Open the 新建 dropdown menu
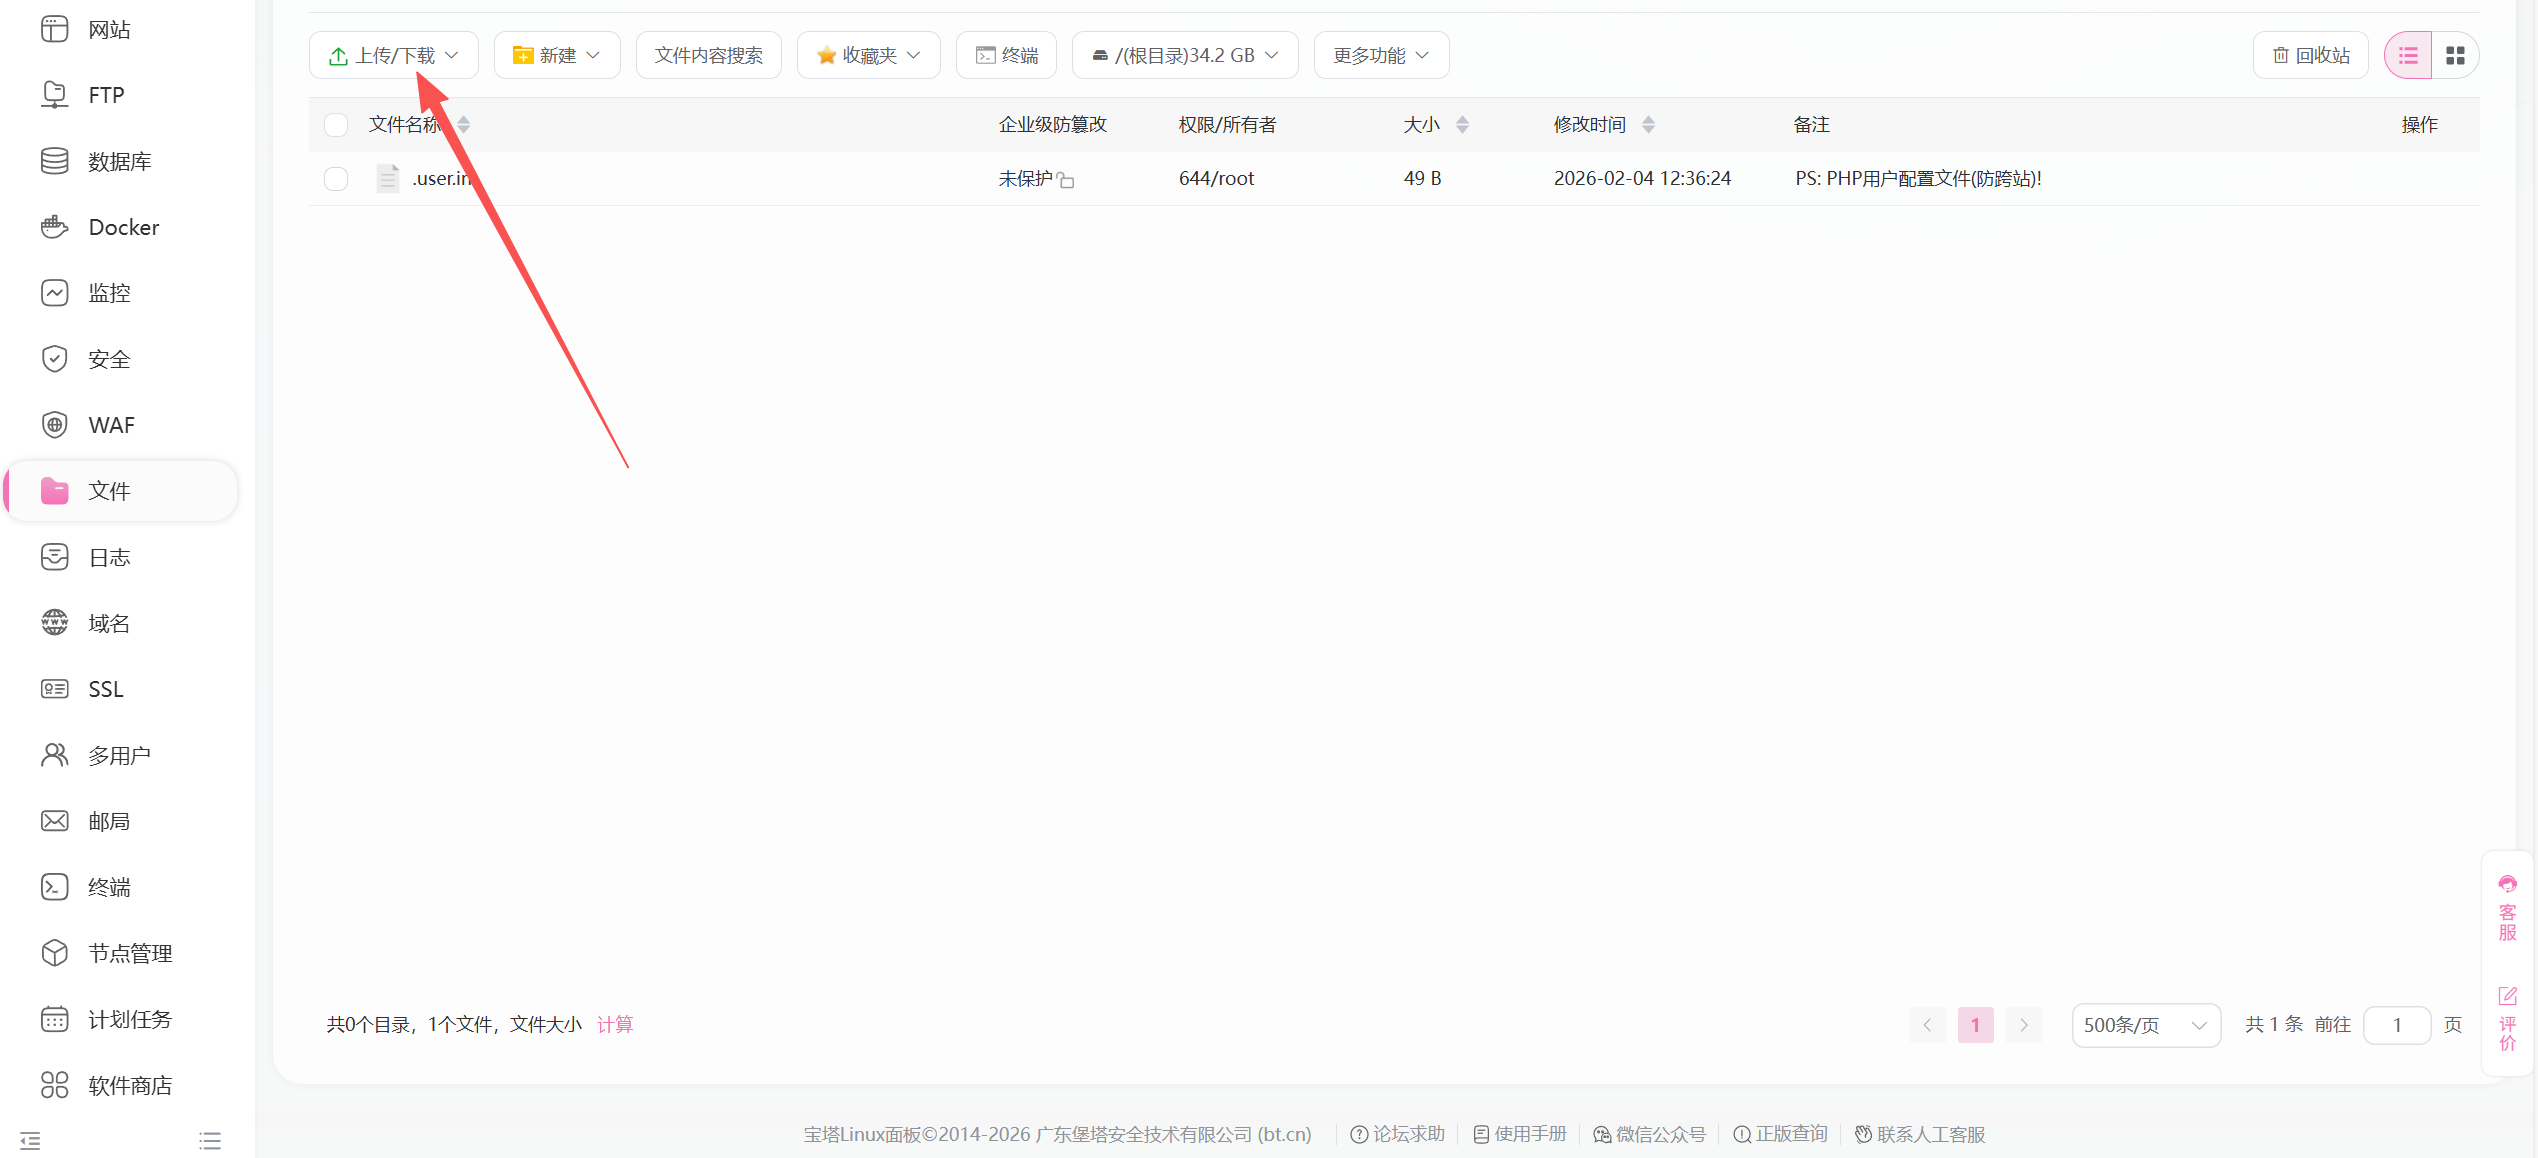The width and height of the screenshot is (2538, 1158). pos(557,56)
